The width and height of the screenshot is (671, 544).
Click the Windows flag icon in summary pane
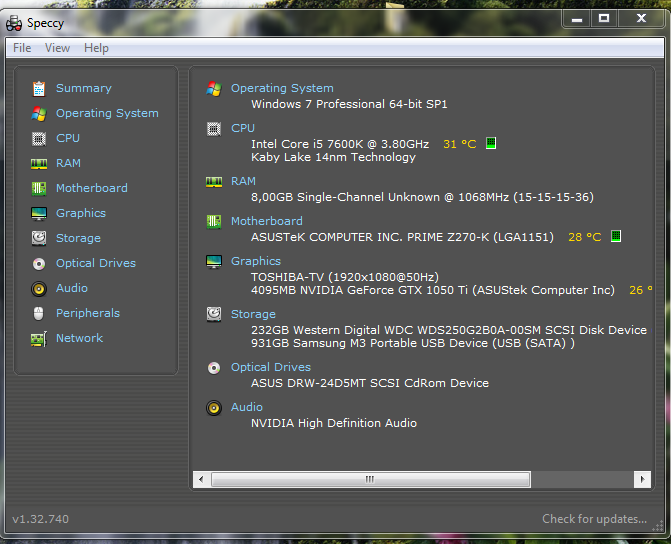click(x=214, y=89)
